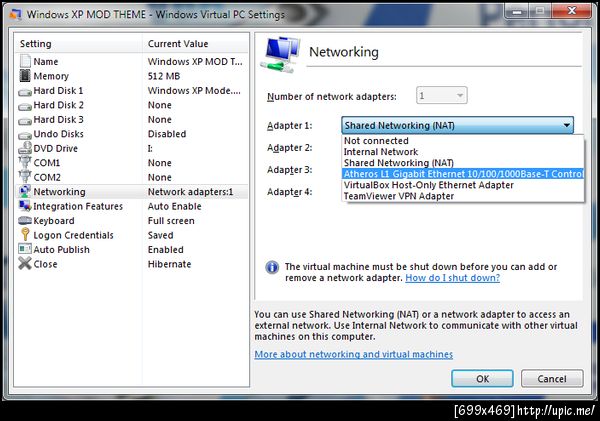Open Number of network adapters dropdown
The image size is (600, 421).
click(x=442, y=95)
